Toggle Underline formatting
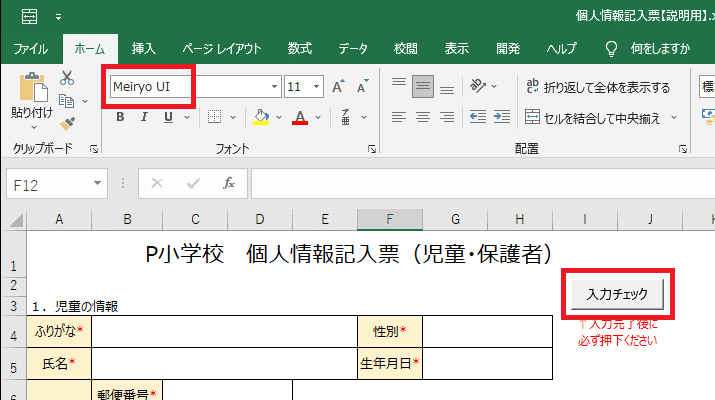This screenshot has width=715, height=400. tap(168, 117)
